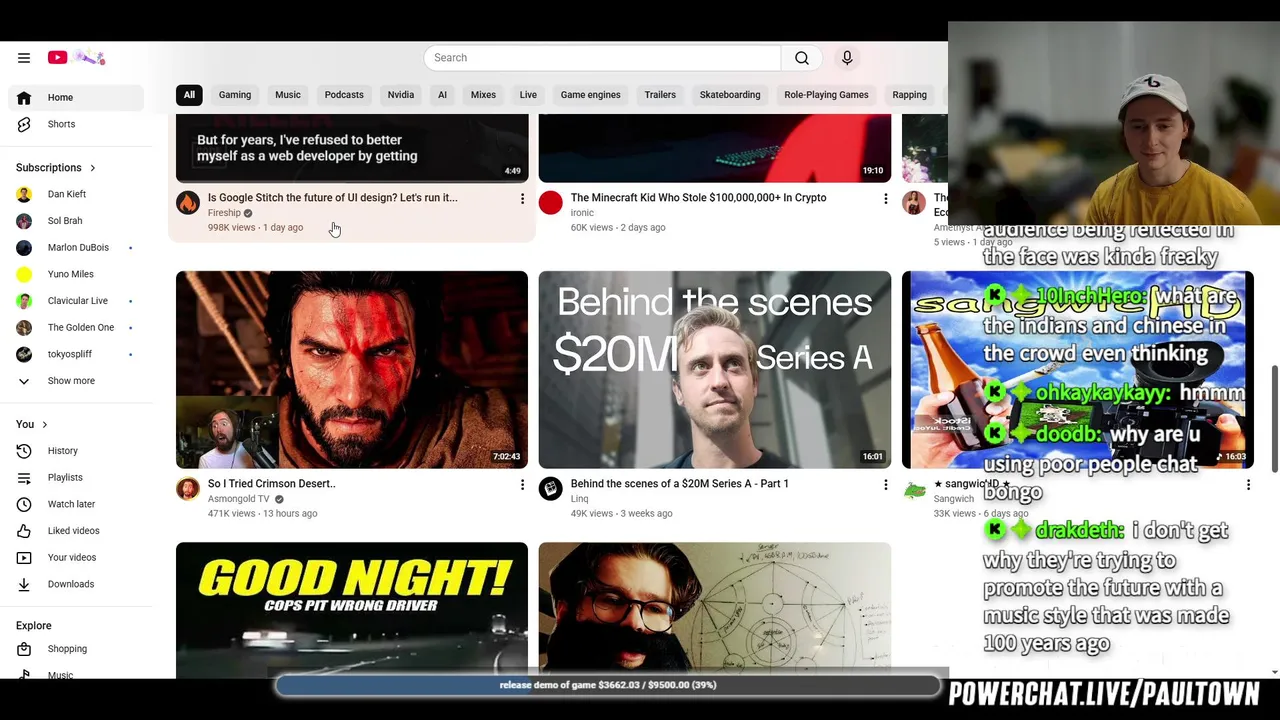Screen dimensions: 1280x720
Task: Activate voice search microphone
Action: click(847, 58)
